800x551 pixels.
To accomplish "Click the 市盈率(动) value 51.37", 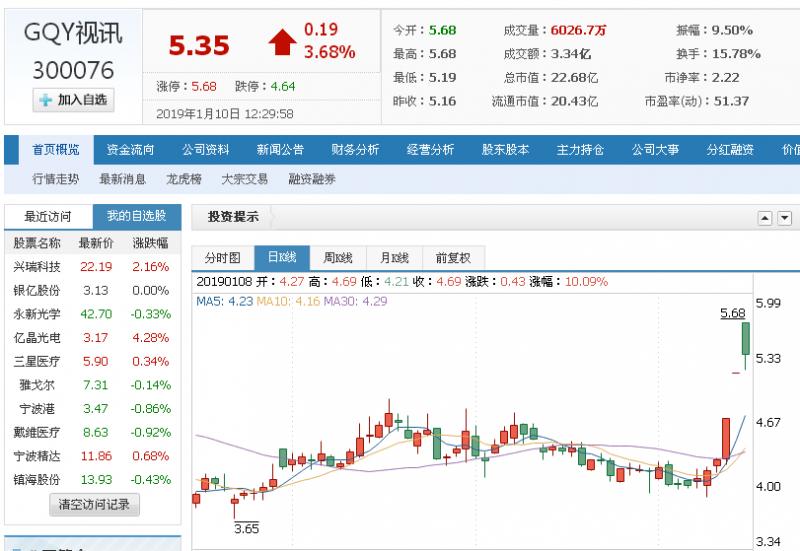I will (x=731, y=101).
